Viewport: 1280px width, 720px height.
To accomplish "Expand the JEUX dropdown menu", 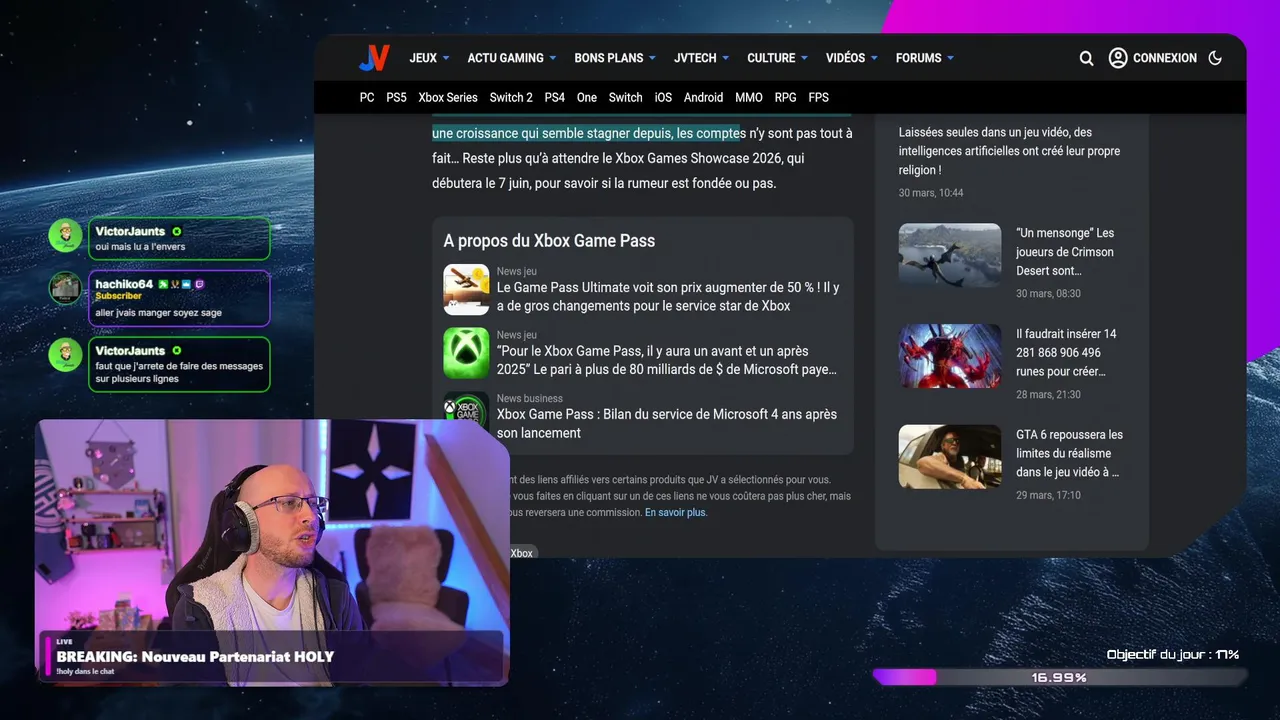I will 429,58.
